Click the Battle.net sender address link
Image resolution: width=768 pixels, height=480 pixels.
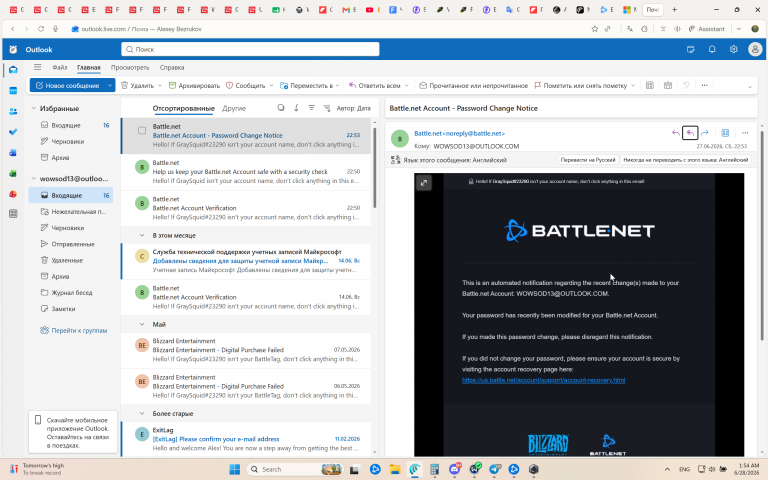pyautogui.click(x=459, y=133)
